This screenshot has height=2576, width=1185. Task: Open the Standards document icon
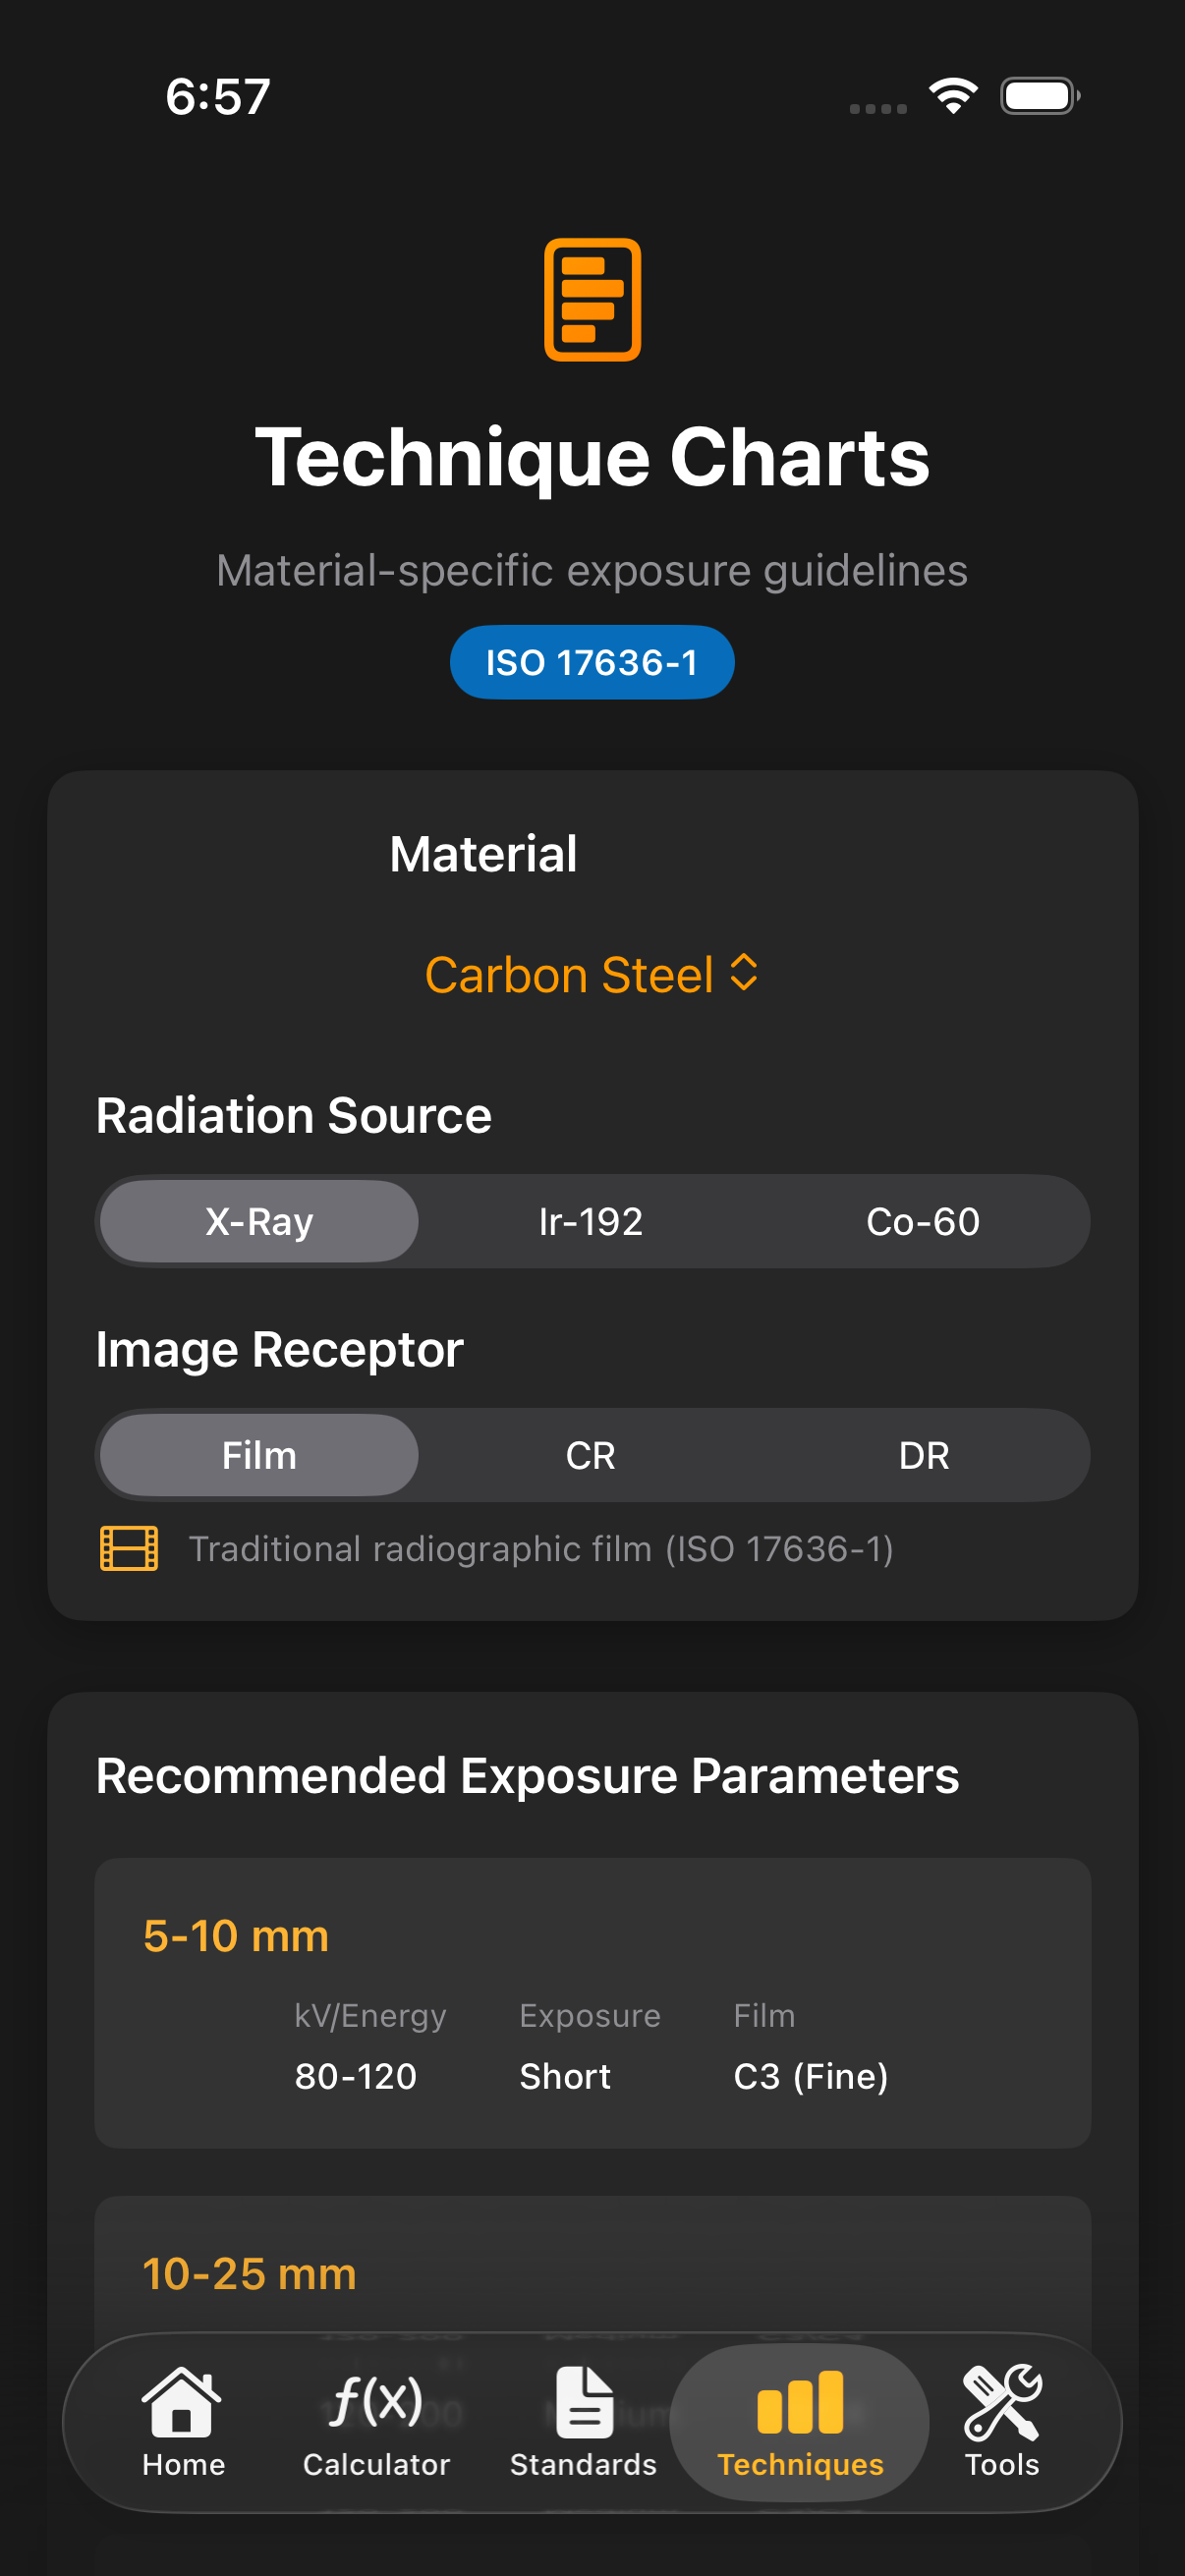point(583,2402)
